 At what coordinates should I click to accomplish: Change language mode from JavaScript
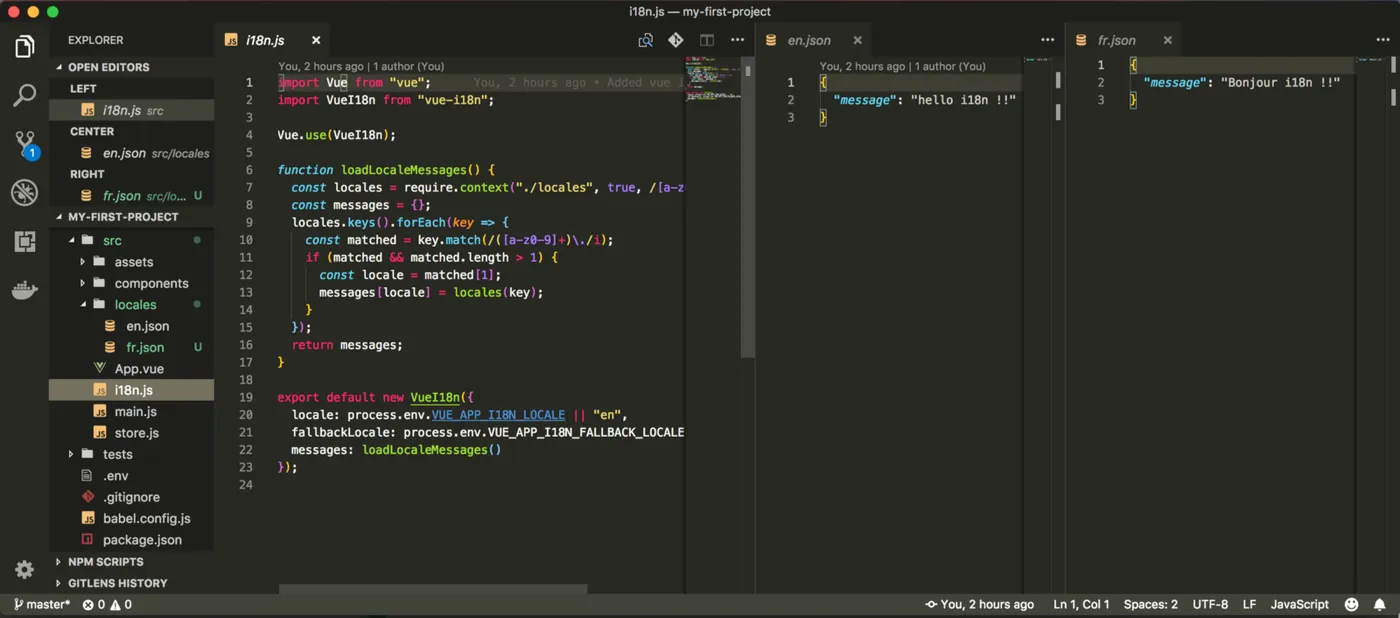coord(1299,604)
